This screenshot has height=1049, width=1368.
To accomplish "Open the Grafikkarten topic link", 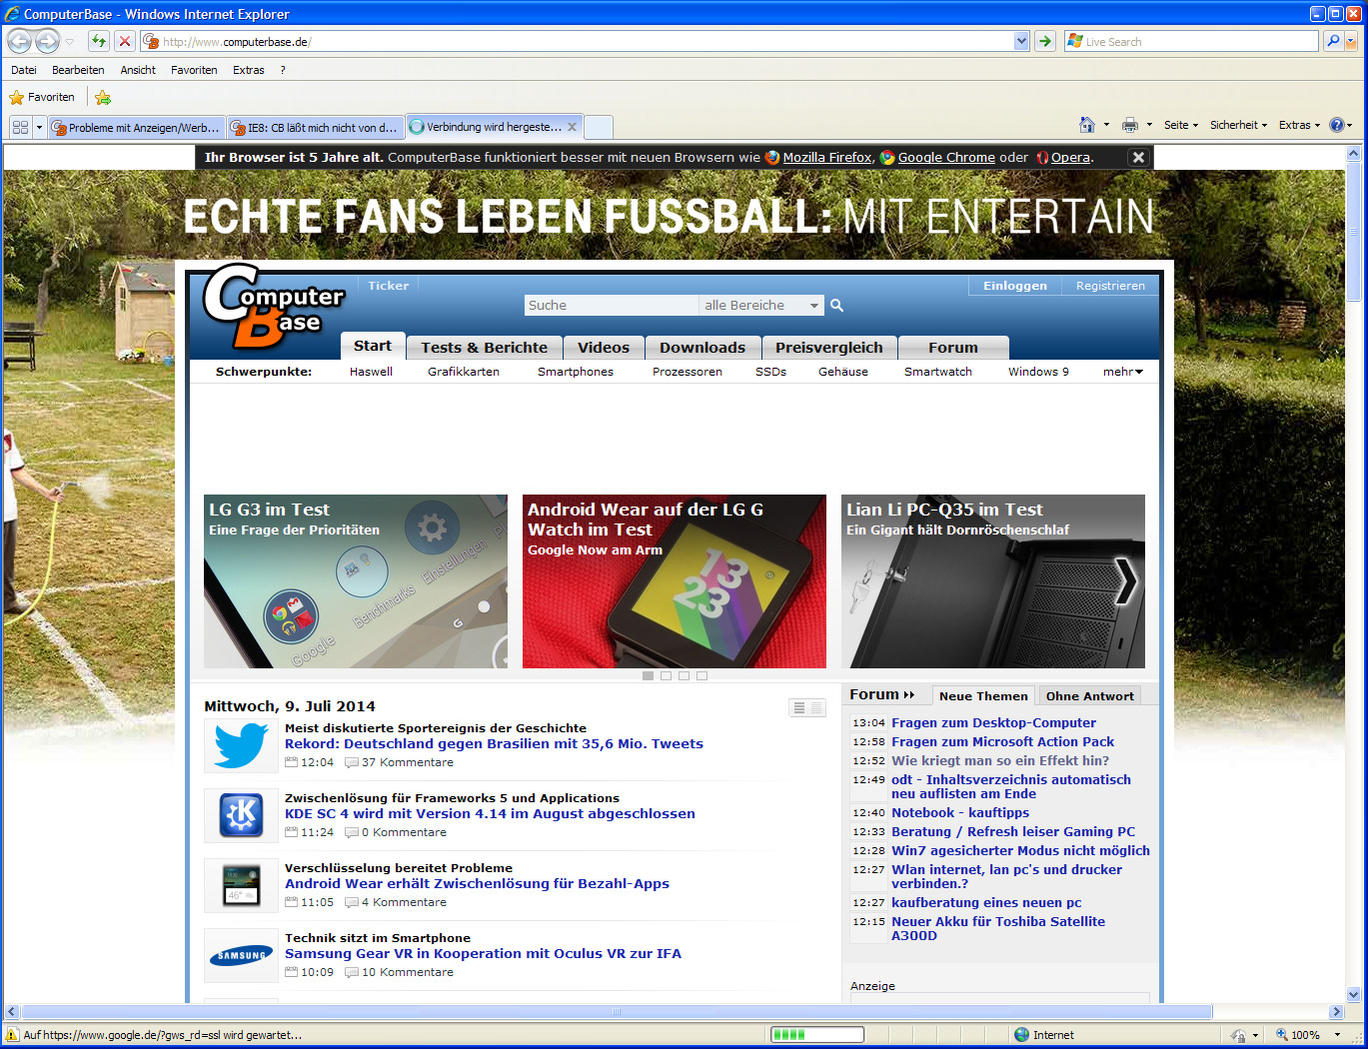I will pyautogui.click(x=463, y=371).
